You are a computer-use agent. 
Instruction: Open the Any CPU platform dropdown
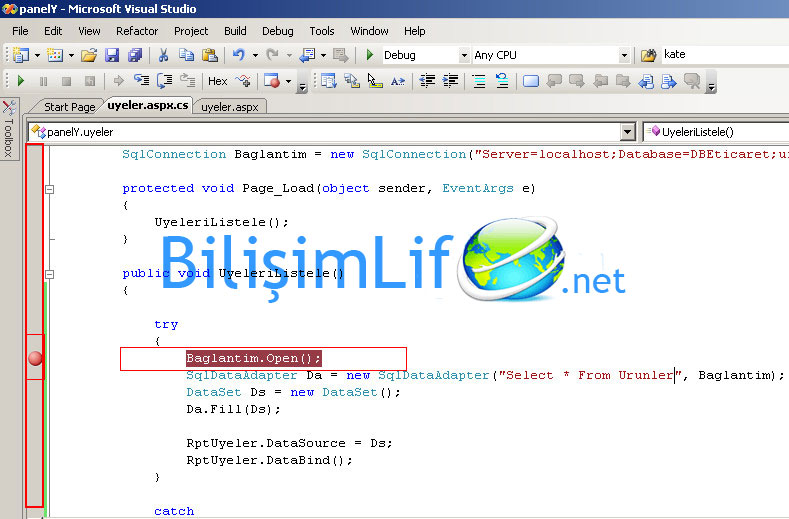point(624,55)
